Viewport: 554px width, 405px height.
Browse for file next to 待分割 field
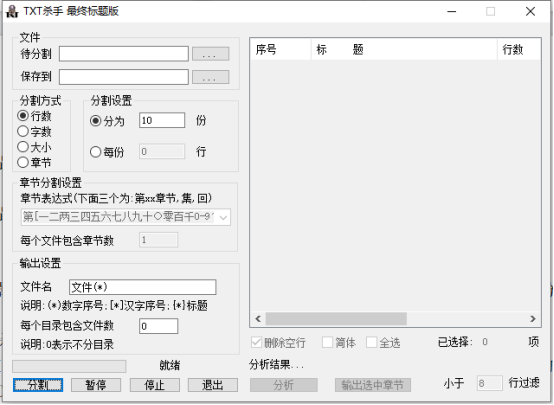[211, 54]
